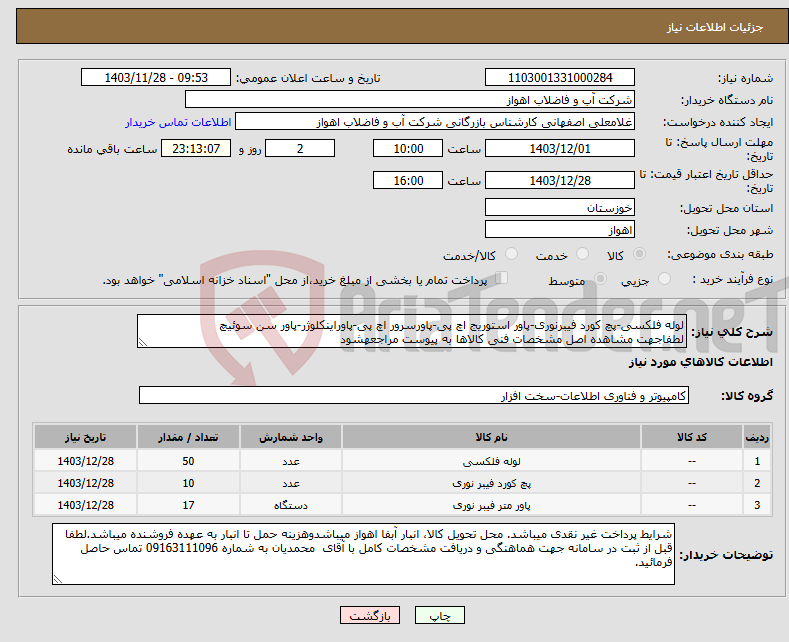The image size is (789, 642).
Task: Click the گروه کالا field کامپیوتر و فناوری اطلاعات
Action: 414,395
